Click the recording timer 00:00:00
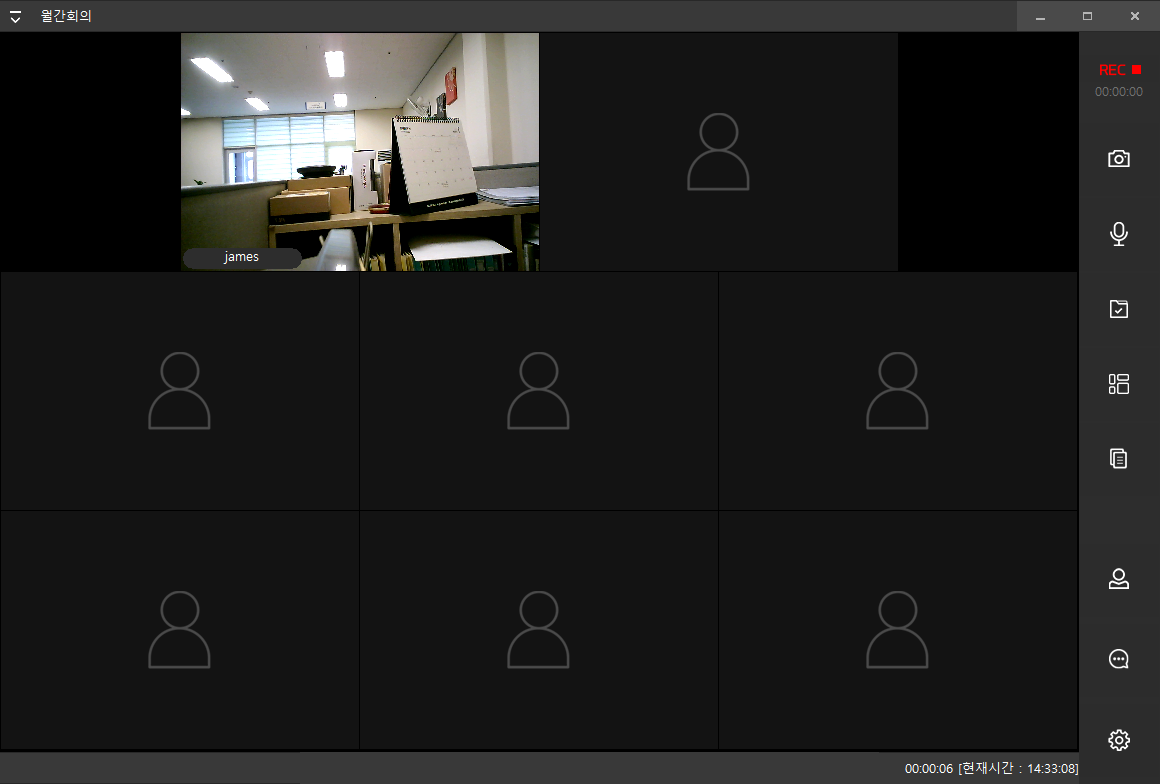1160x784 pixels. point(1119,92)
